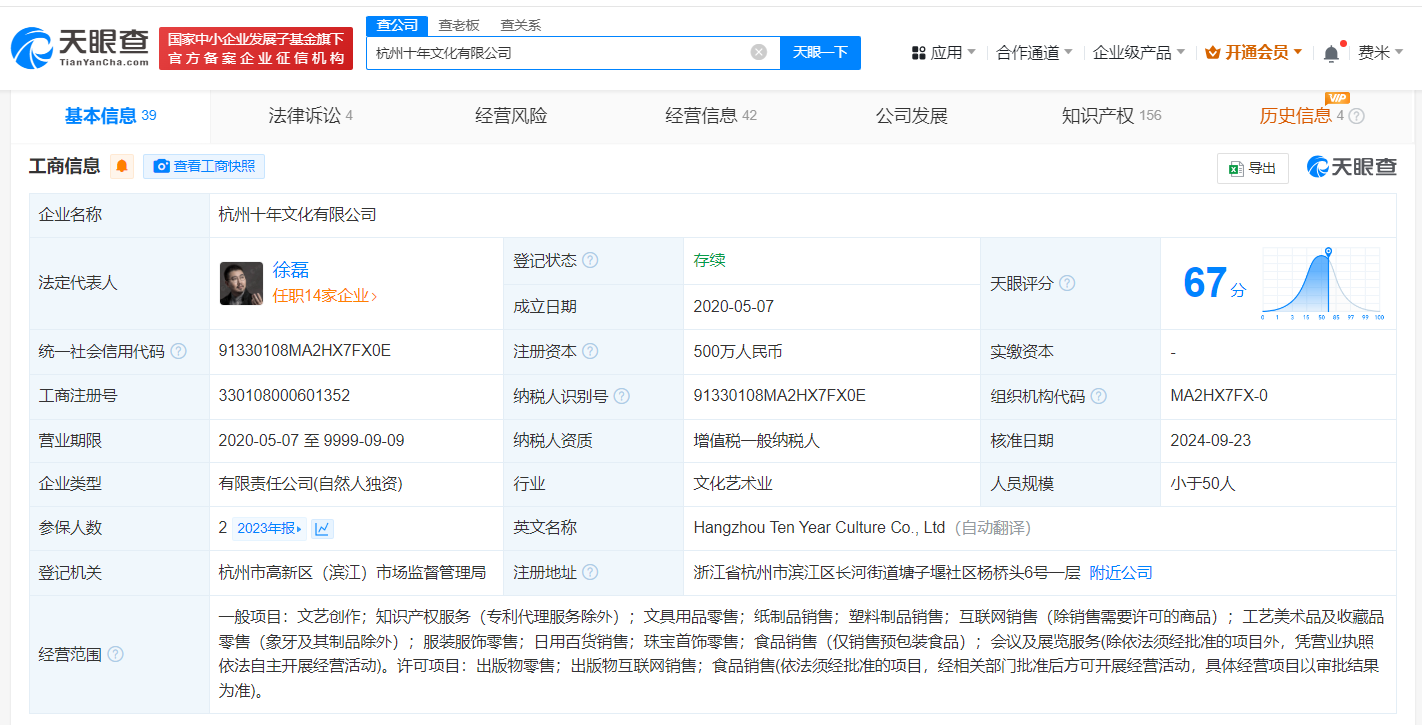The width and height of the screenshot is (1422, 725).
Task: Click the help icon next to 登记状态
Action: pos(590,260)
